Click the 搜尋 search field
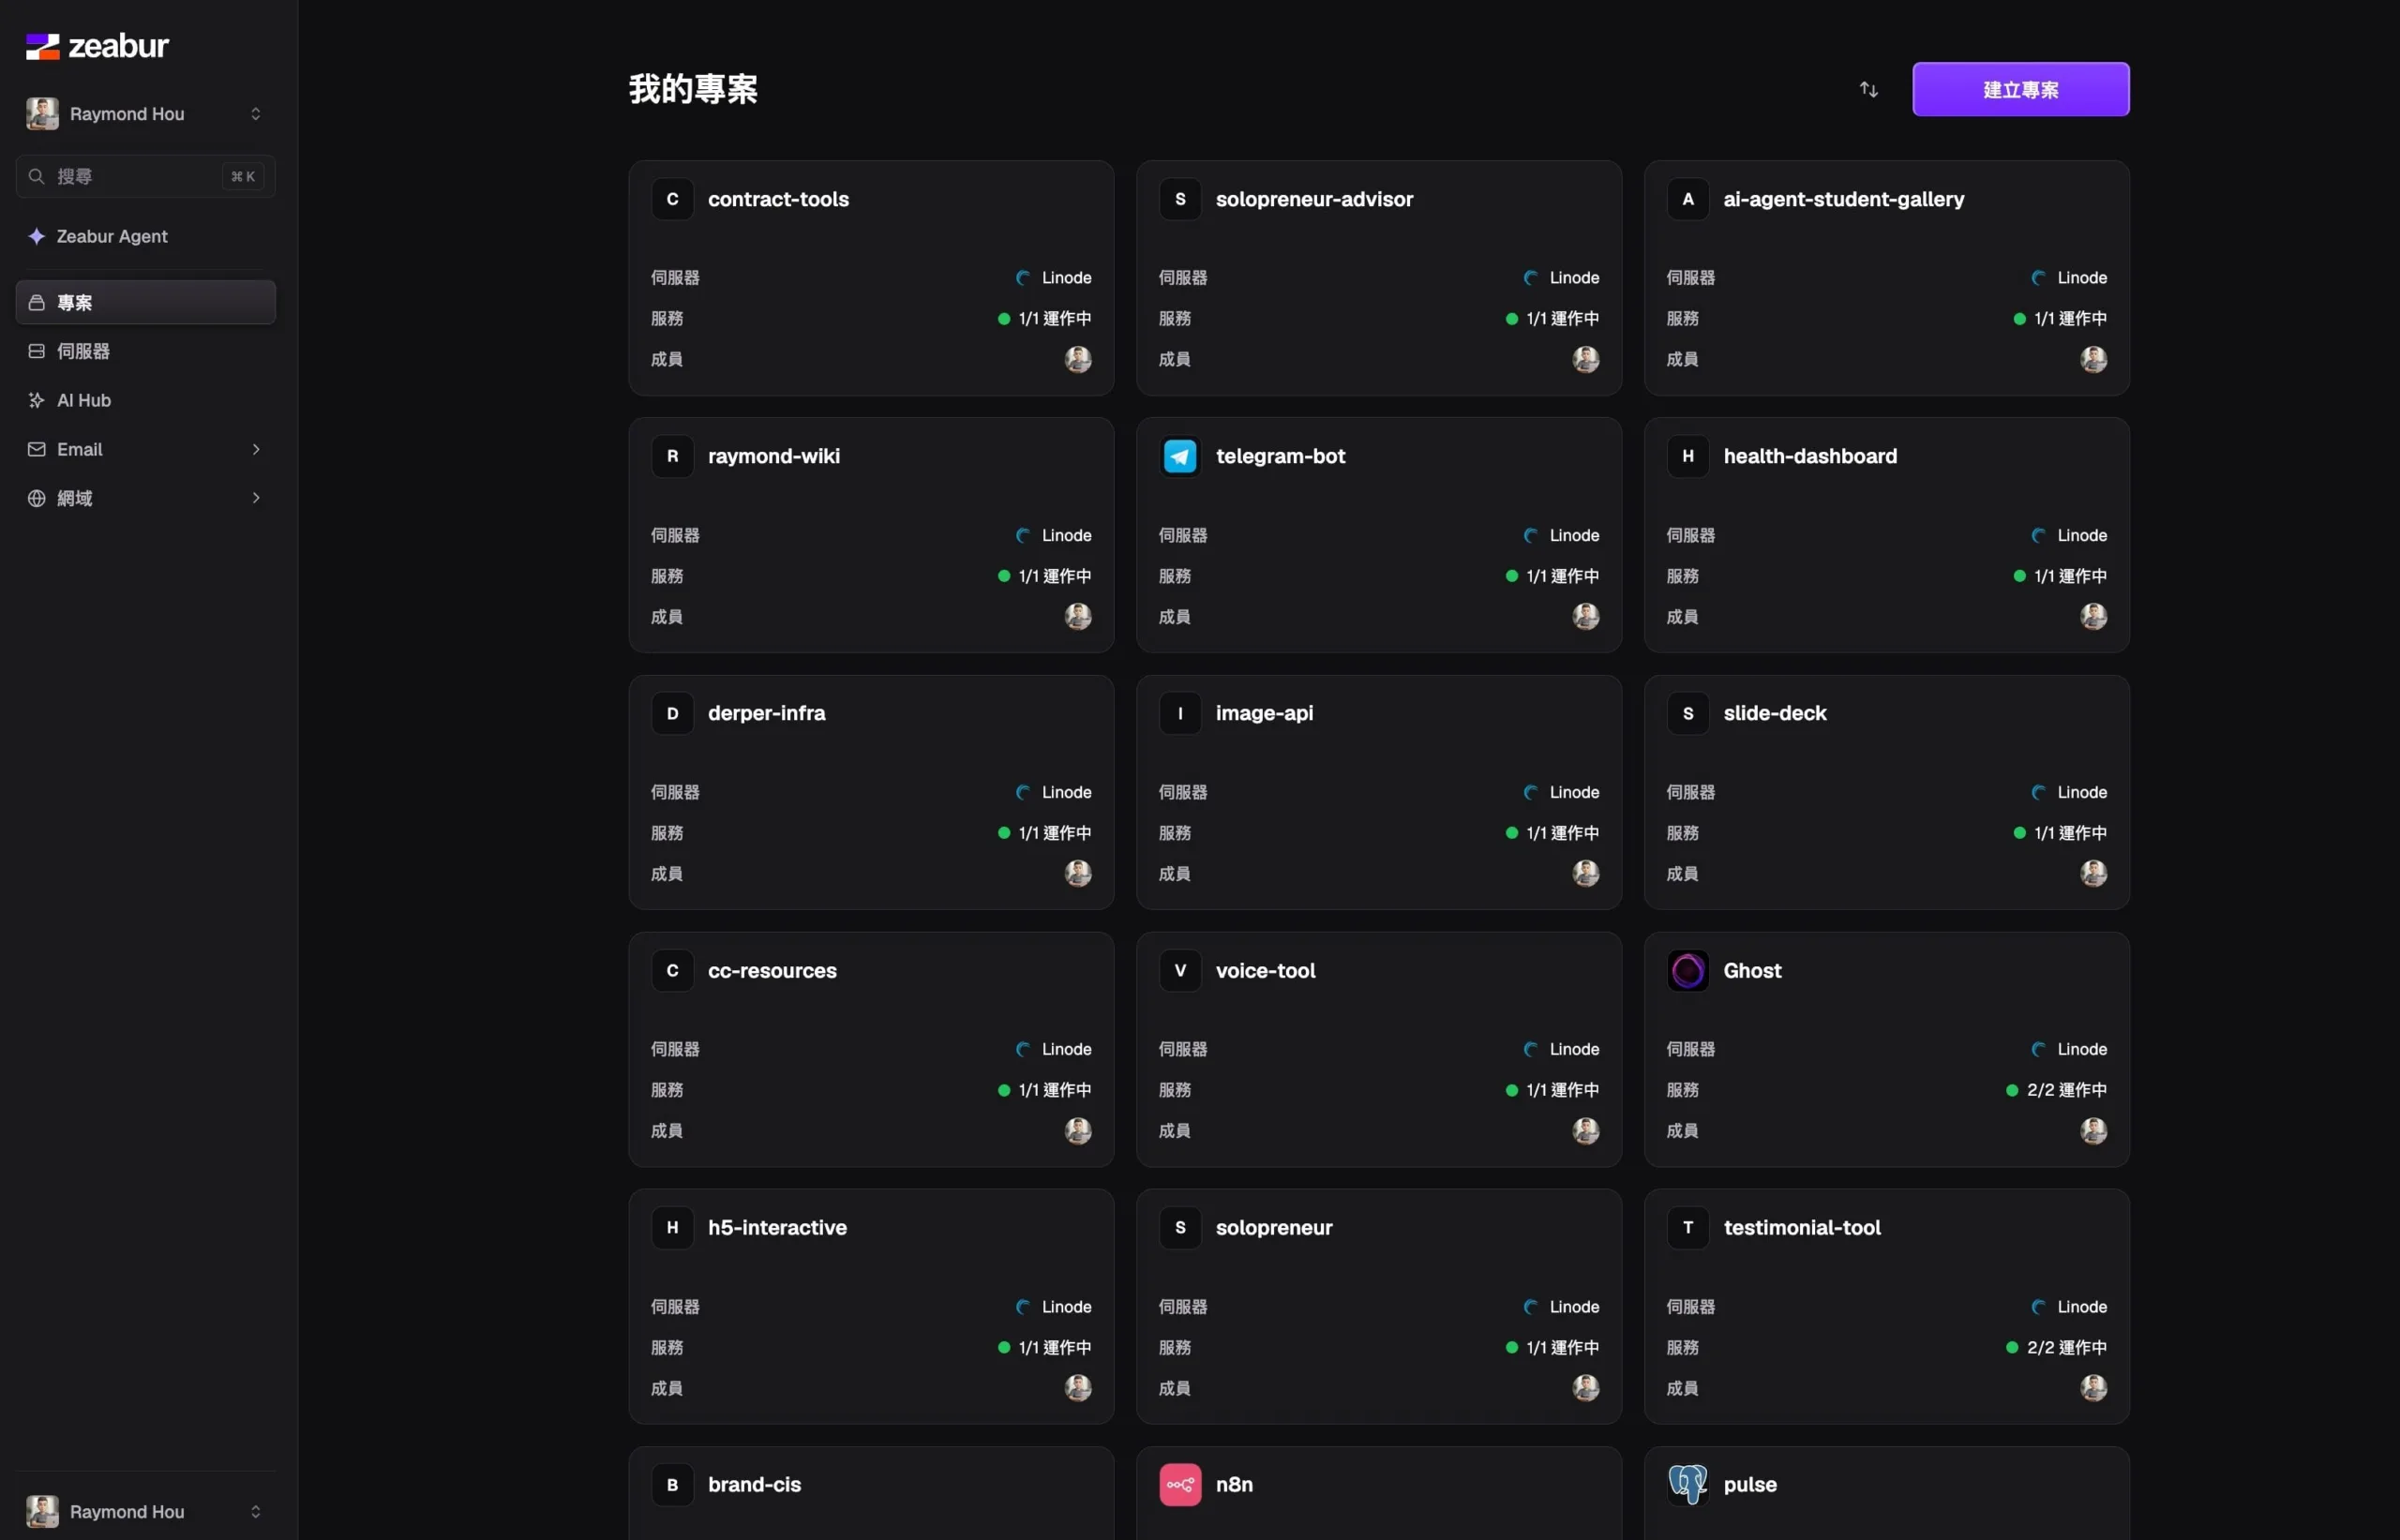 click(x=145, y=176)
